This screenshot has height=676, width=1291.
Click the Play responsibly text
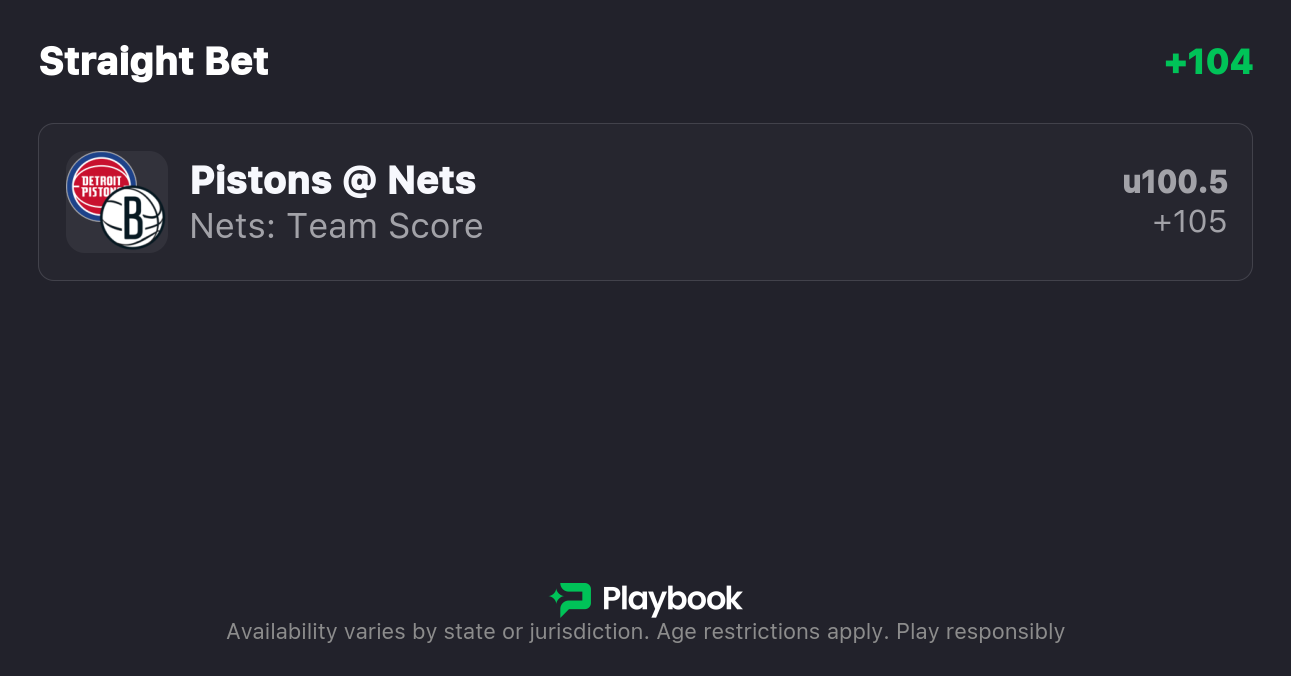coord(980,632)
